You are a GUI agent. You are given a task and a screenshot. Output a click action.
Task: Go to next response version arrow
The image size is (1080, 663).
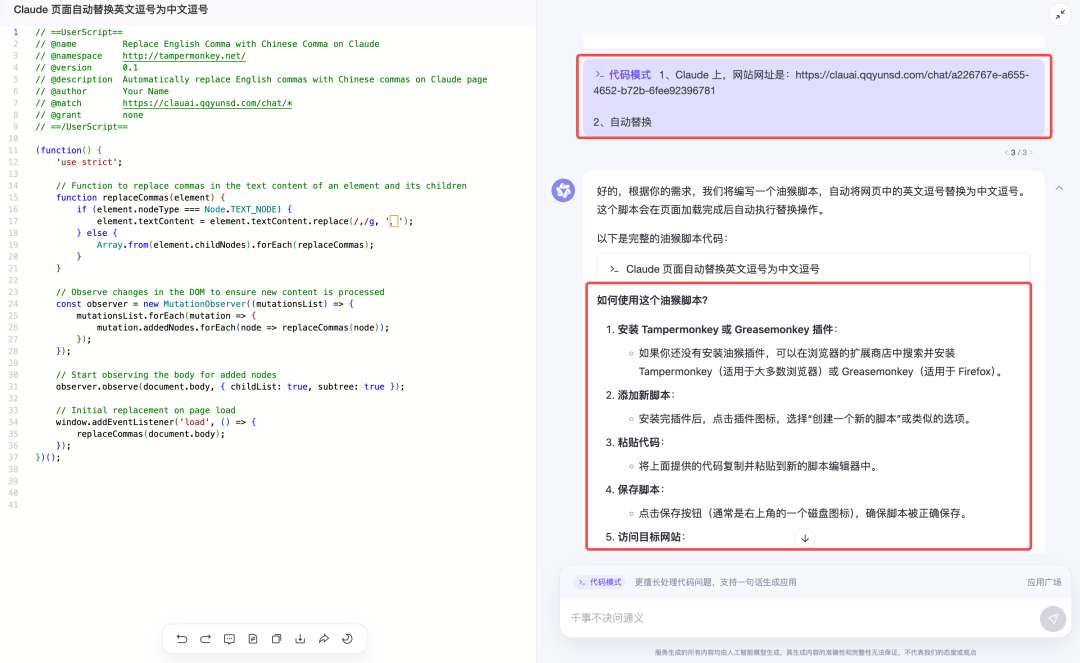point(1031,152)
